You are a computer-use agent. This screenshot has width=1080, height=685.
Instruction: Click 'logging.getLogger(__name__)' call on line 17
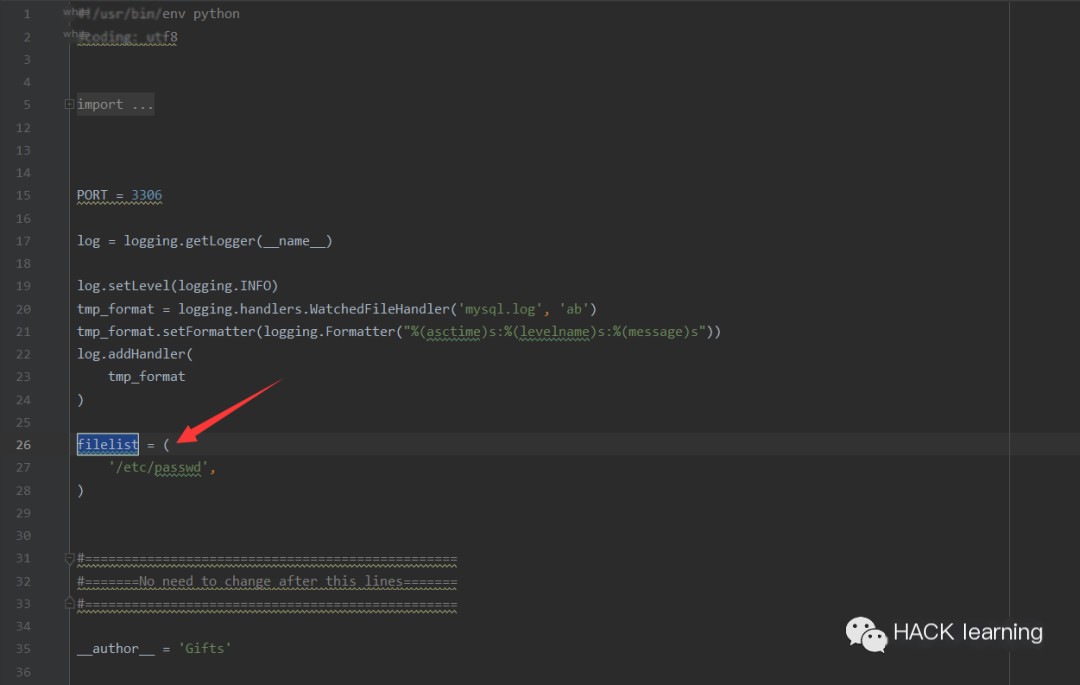pyautogui.click(x=228, y=241)
